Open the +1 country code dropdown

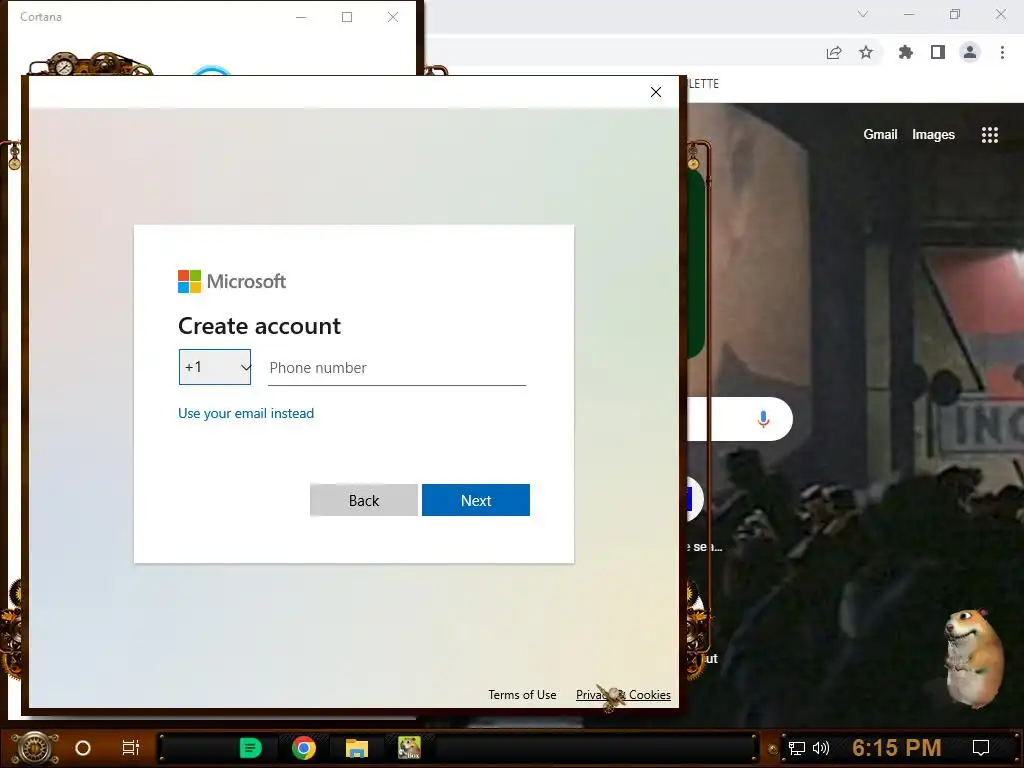[215, 367]
